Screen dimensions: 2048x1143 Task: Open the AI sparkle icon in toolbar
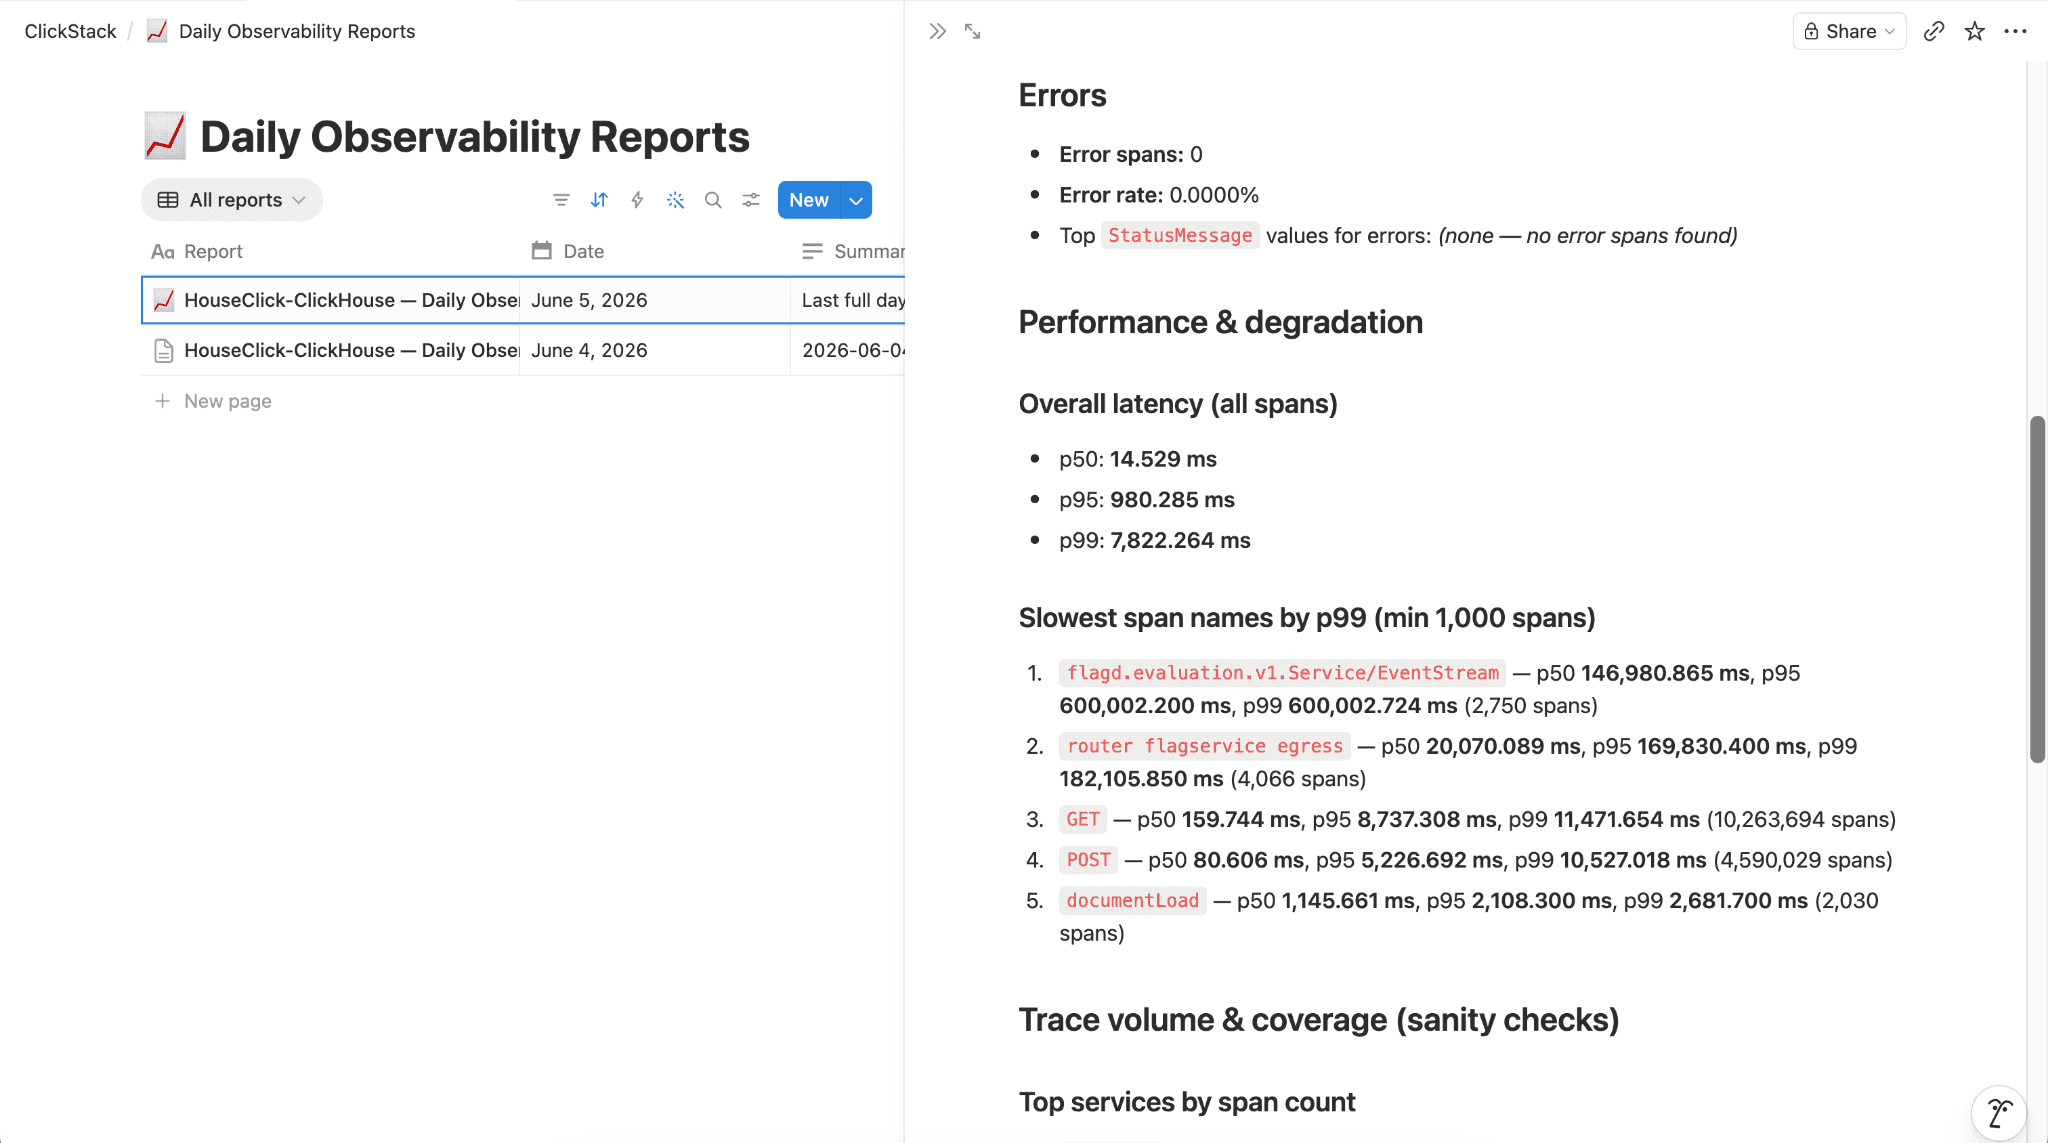[x=676, y=200]
